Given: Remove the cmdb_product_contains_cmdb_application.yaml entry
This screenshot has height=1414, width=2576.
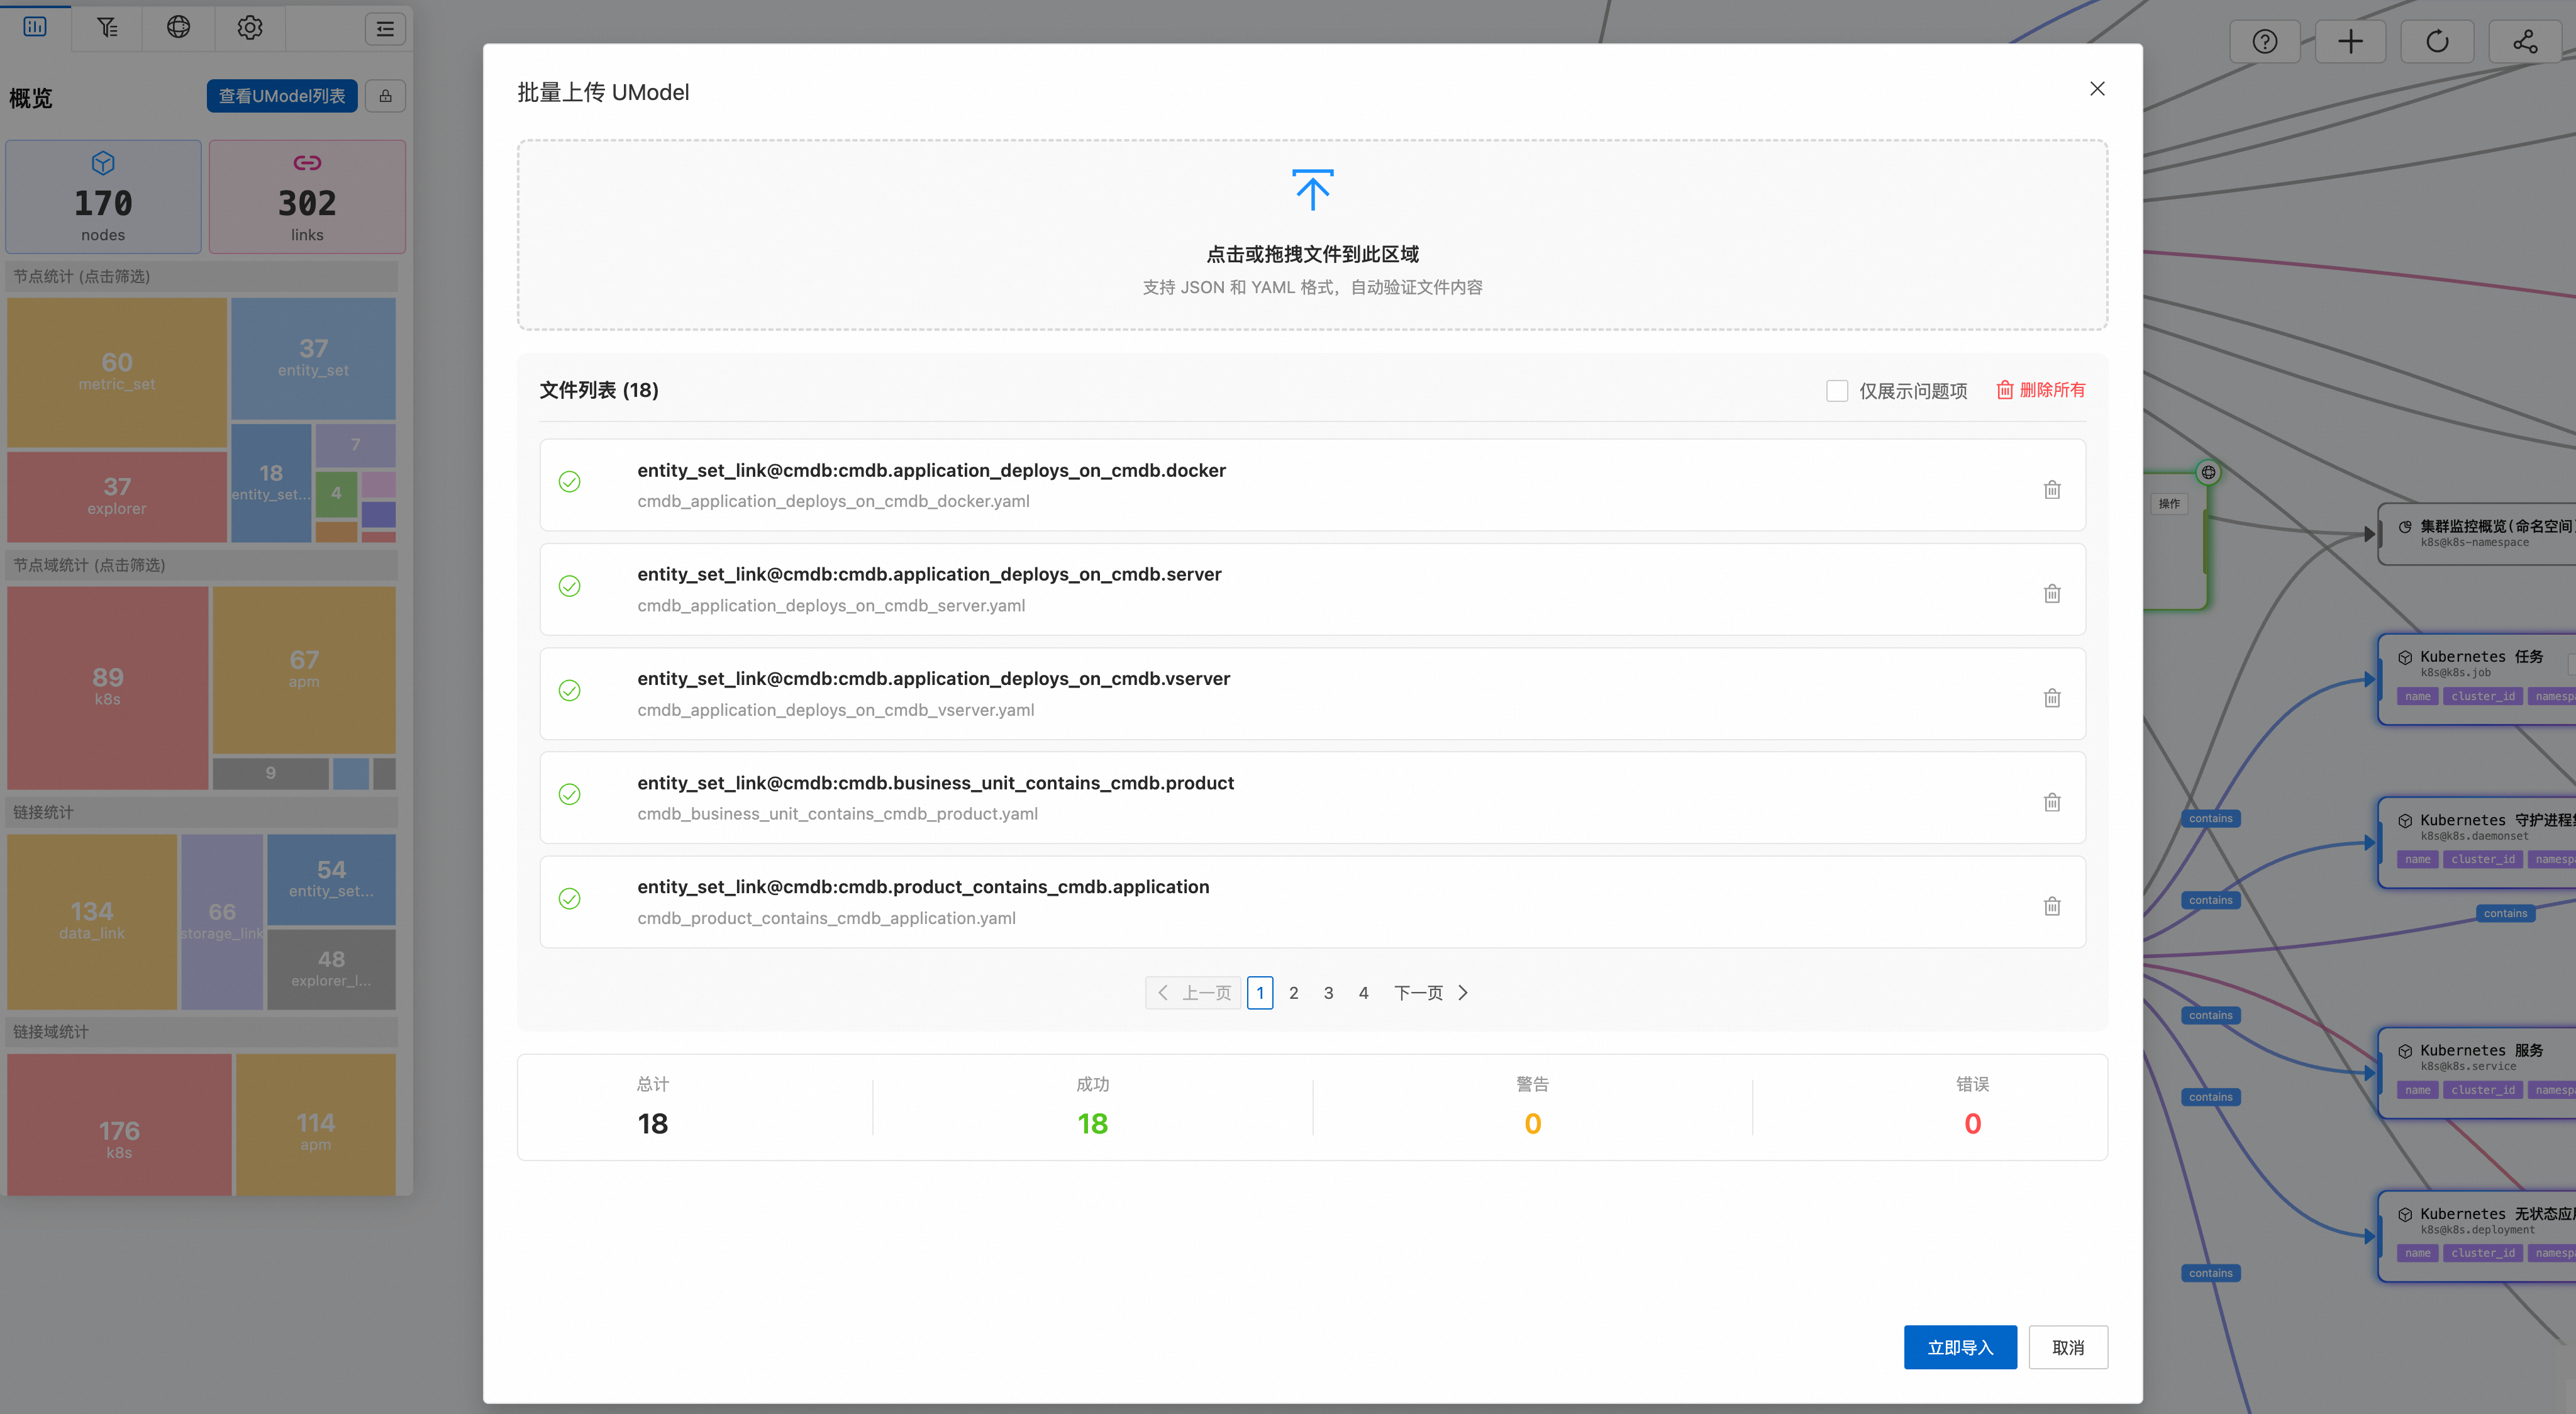Looking at the screenshot, I should pyautogui.click(x=2051, y=906).
